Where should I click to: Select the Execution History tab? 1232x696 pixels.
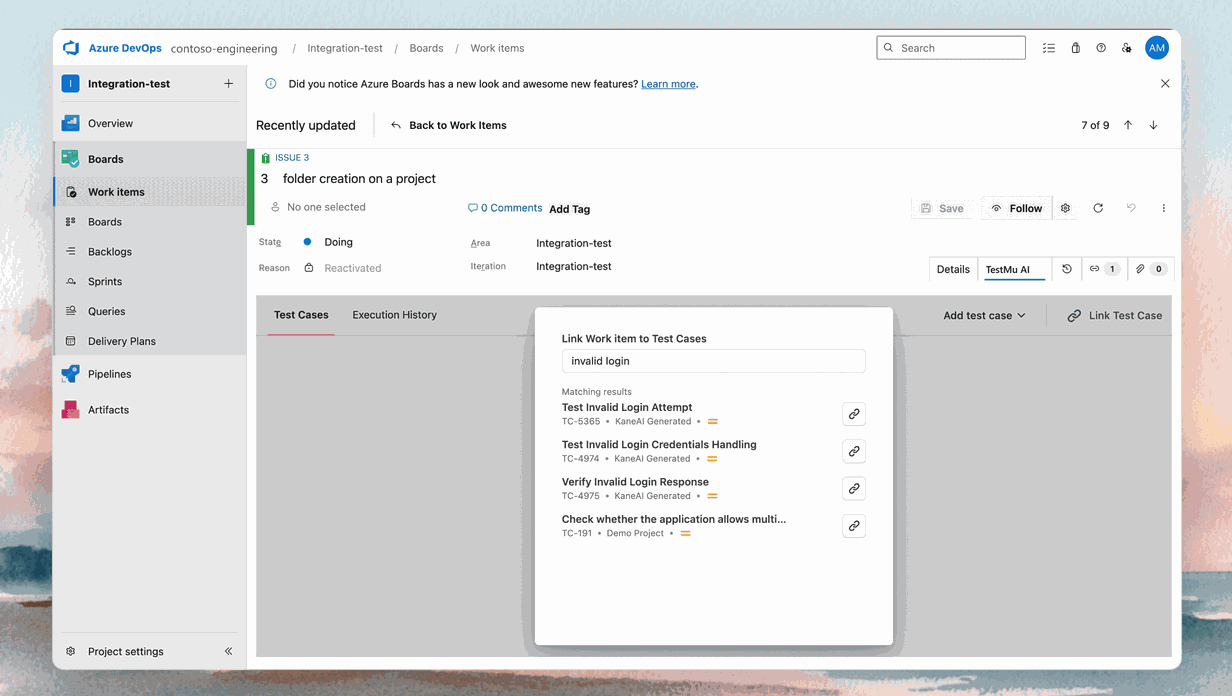394,315
